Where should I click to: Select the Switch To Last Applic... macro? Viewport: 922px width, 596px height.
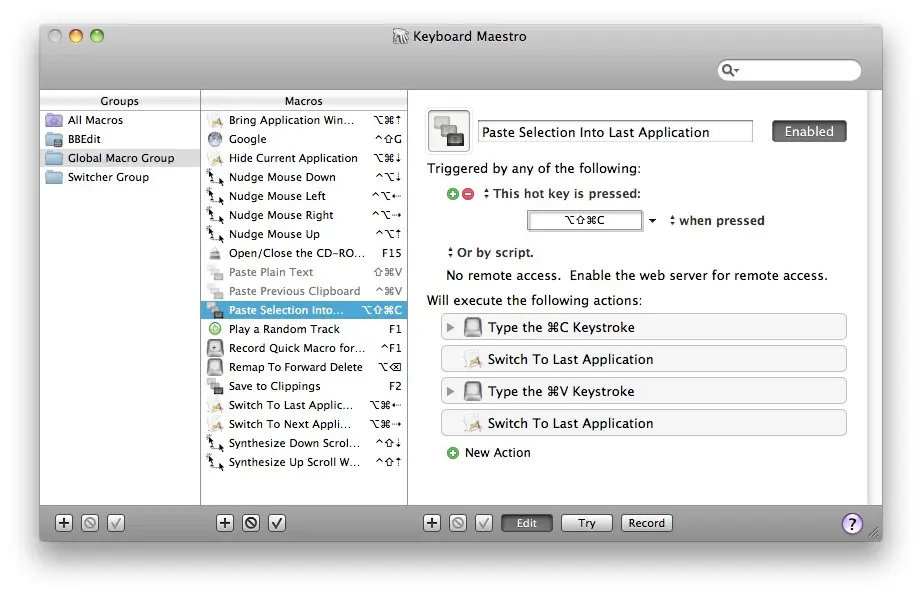304,405
